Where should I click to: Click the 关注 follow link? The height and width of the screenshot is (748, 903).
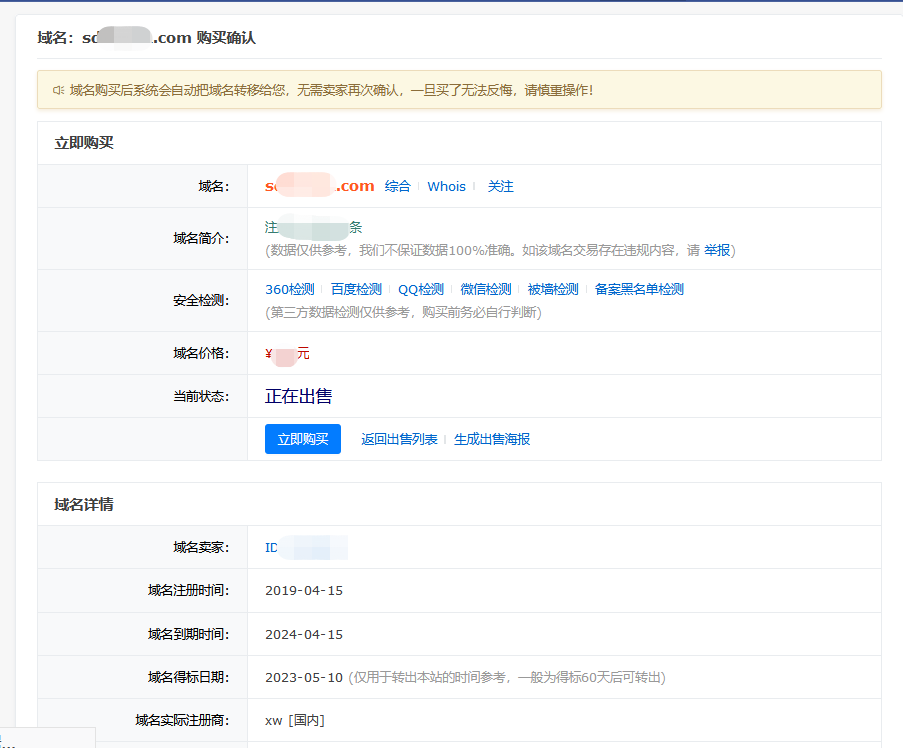pos(500,187)
